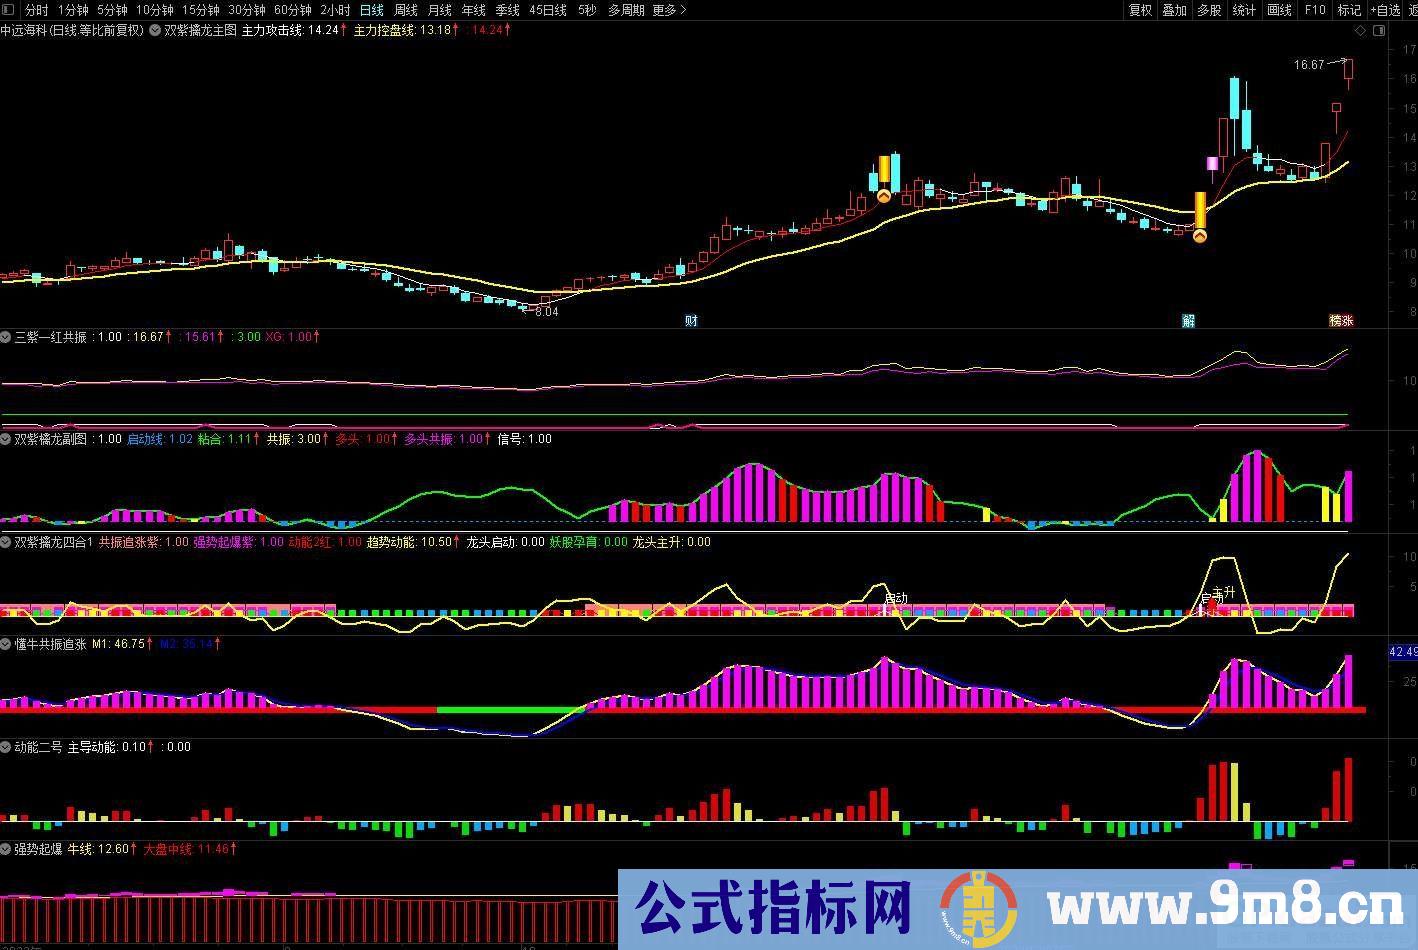Click the 榜涨 tag at main chart bottom
Viewport: 1418px width, 950px height.
[x=1341, y=321]
